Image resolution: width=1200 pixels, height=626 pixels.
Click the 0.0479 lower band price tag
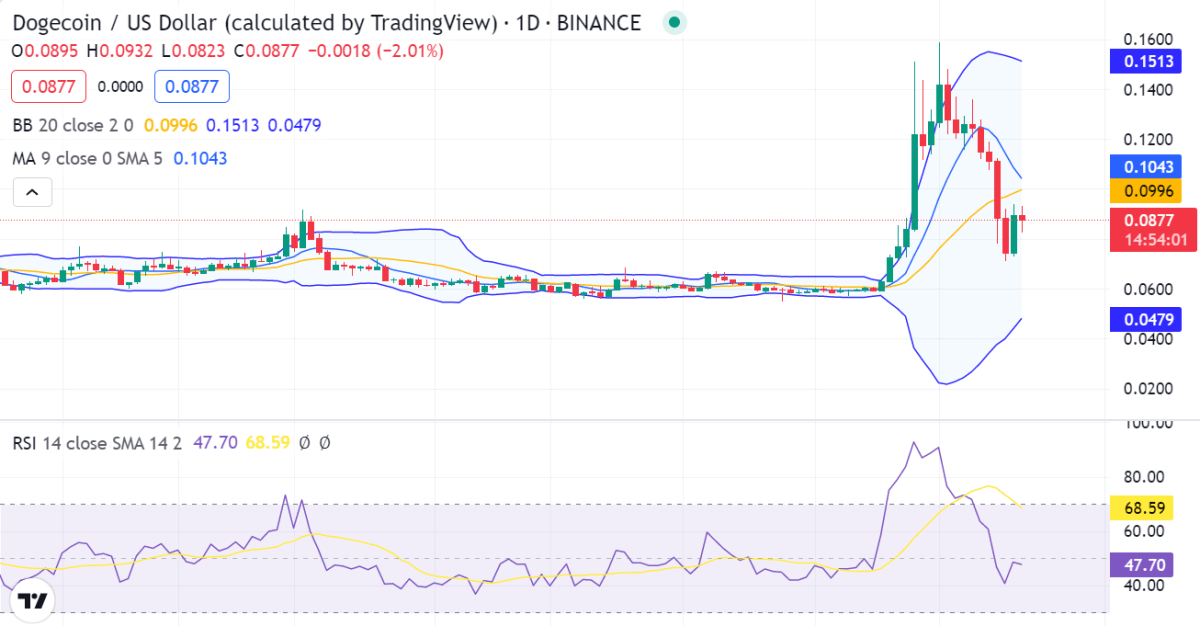tap(1145, 320)
